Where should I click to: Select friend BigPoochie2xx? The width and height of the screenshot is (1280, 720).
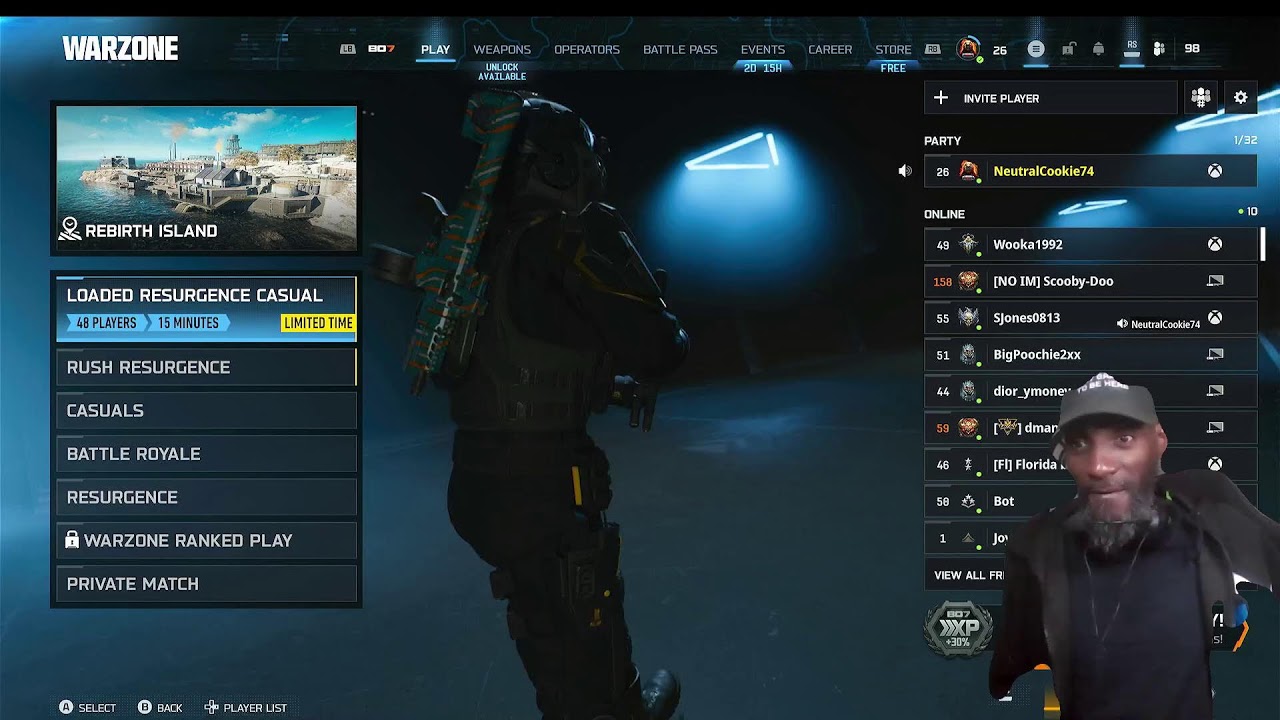tap(1090, 354)
